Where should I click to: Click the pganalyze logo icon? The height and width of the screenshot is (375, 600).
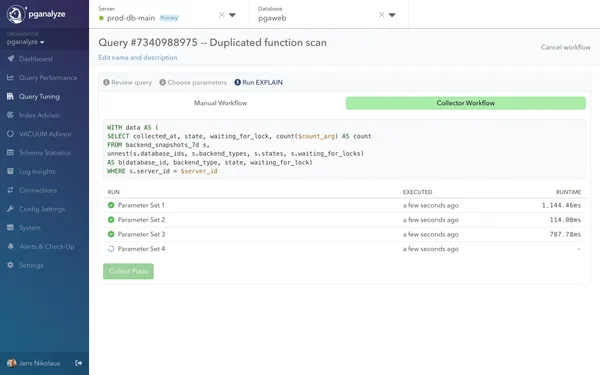coord(16,14)
